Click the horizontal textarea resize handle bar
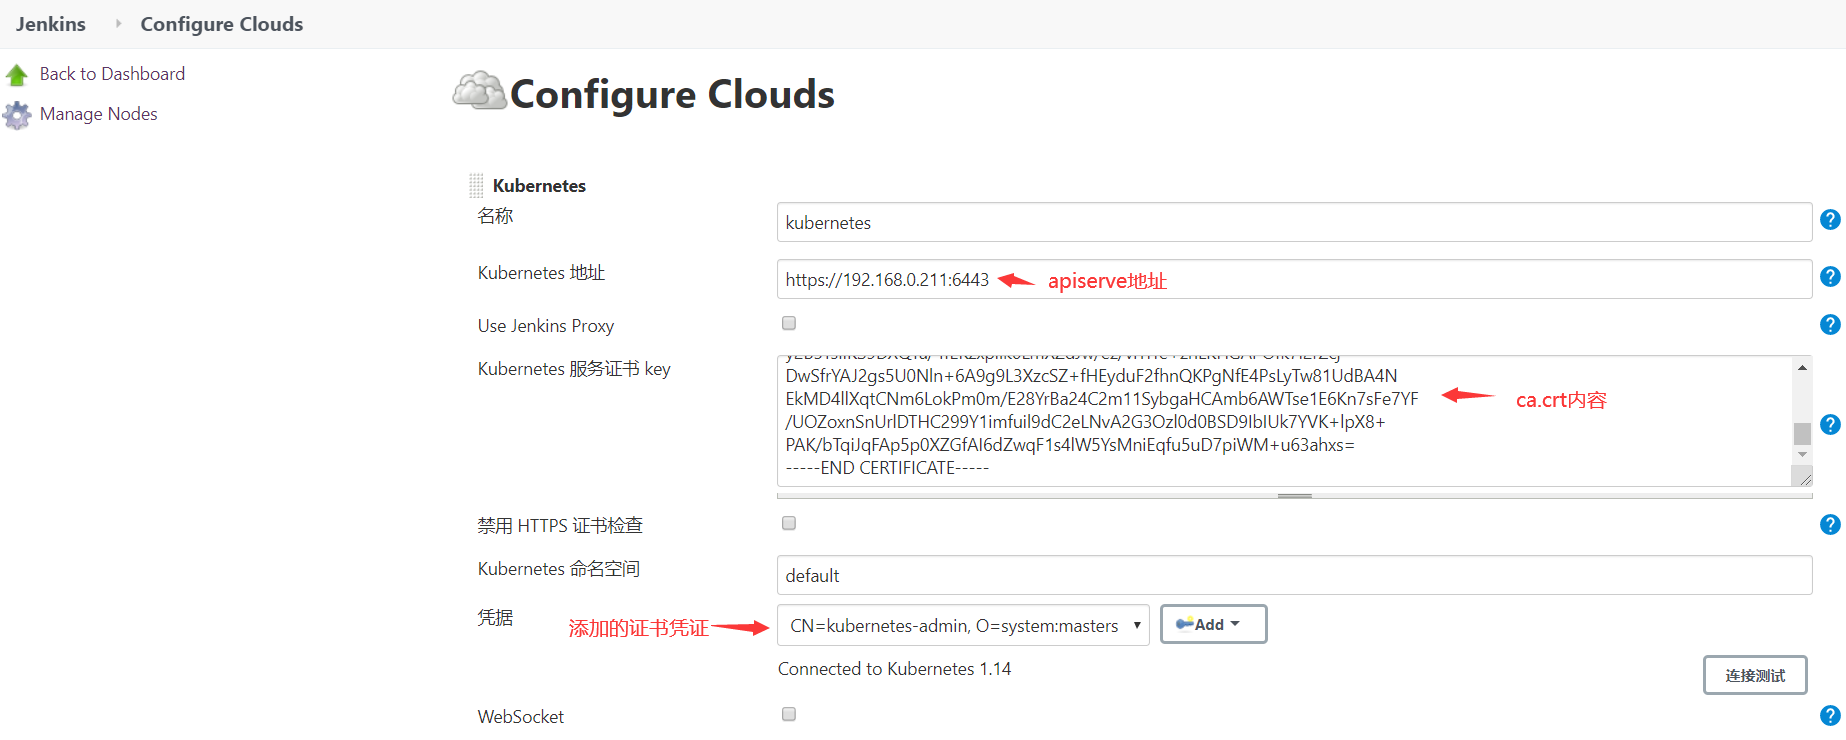 1294,496
